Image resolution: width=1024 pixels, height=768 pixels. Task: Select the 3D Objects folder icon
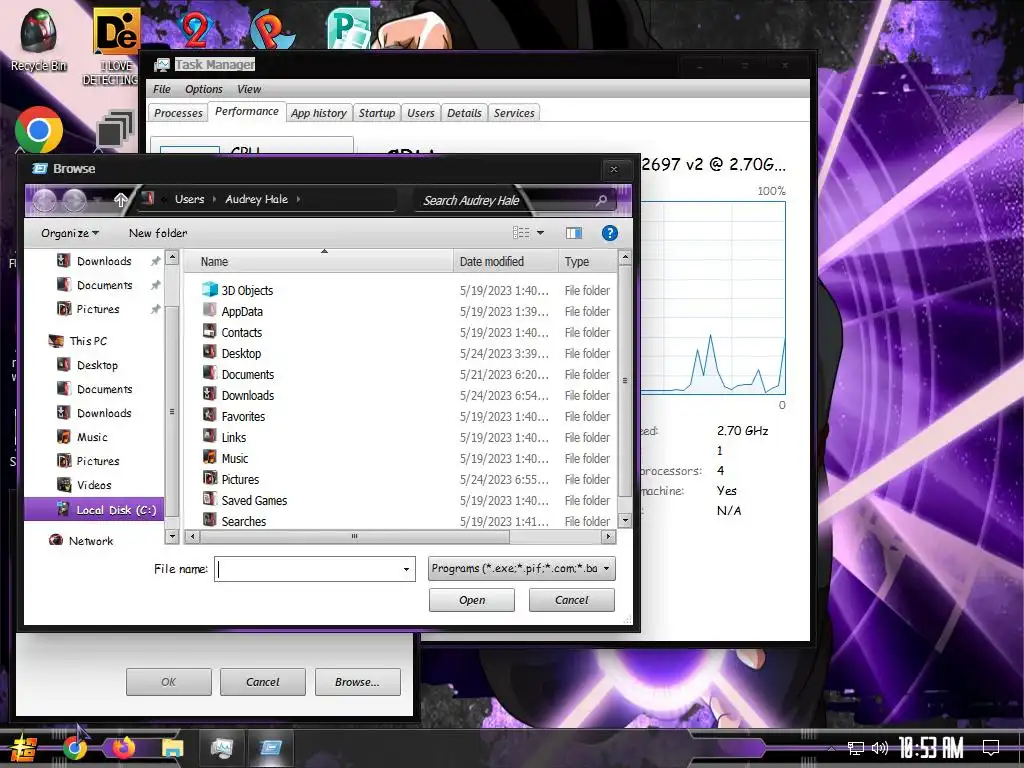click(210, 289)
